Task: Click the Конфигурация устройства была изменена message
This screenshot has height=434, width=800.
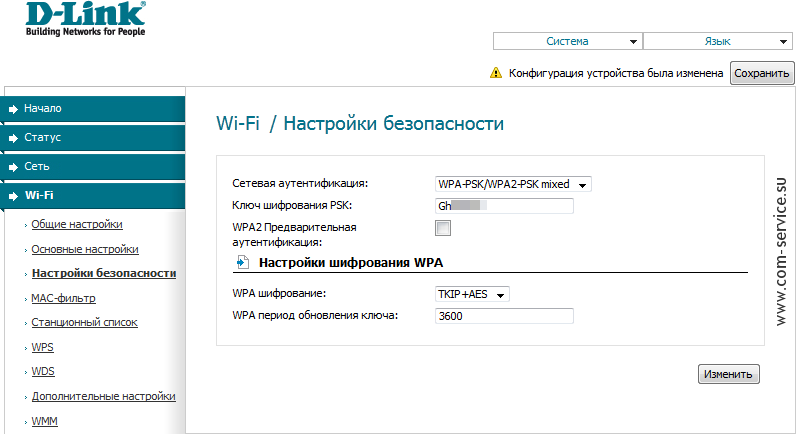Action: 616,73
